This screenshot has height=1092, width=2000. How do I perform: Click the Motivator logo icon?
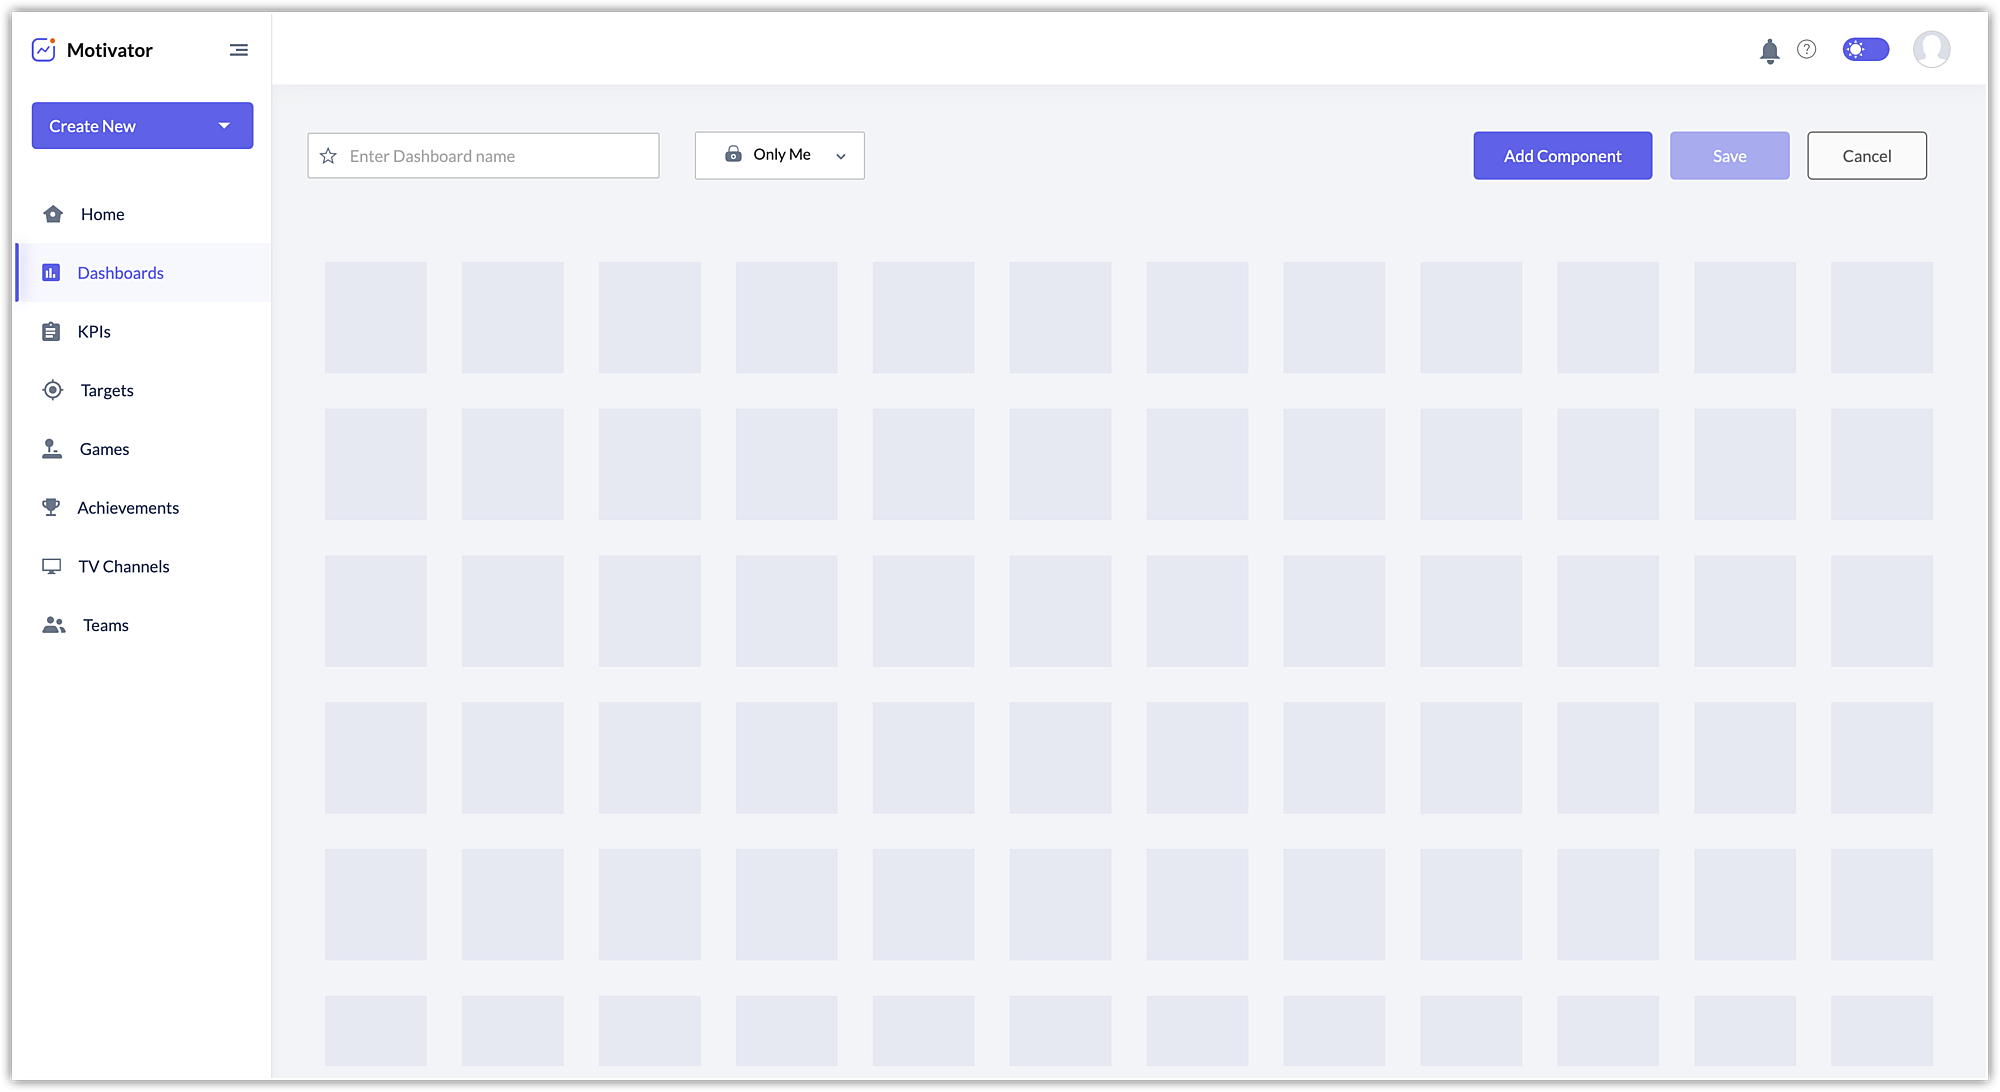pyautogui.click(x=44, y=50)
